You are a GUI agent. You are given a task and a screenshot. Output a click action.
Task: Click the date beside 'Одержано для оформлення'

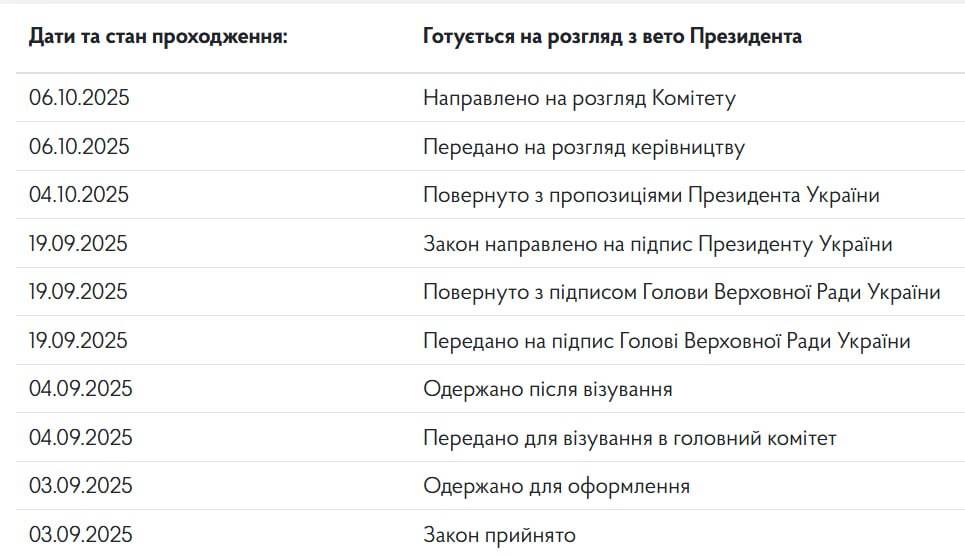coord(80,486)
